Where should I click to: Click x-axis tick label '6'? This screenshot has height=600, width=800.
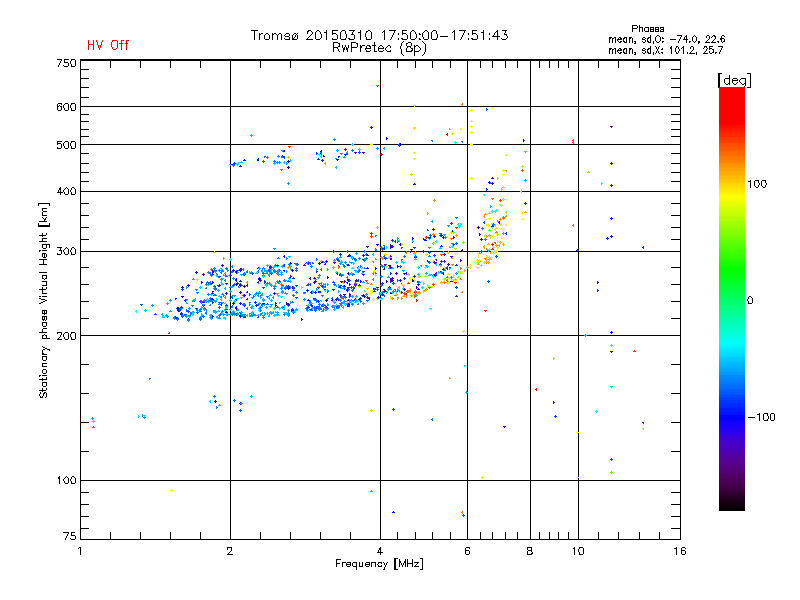coord(467,551)
